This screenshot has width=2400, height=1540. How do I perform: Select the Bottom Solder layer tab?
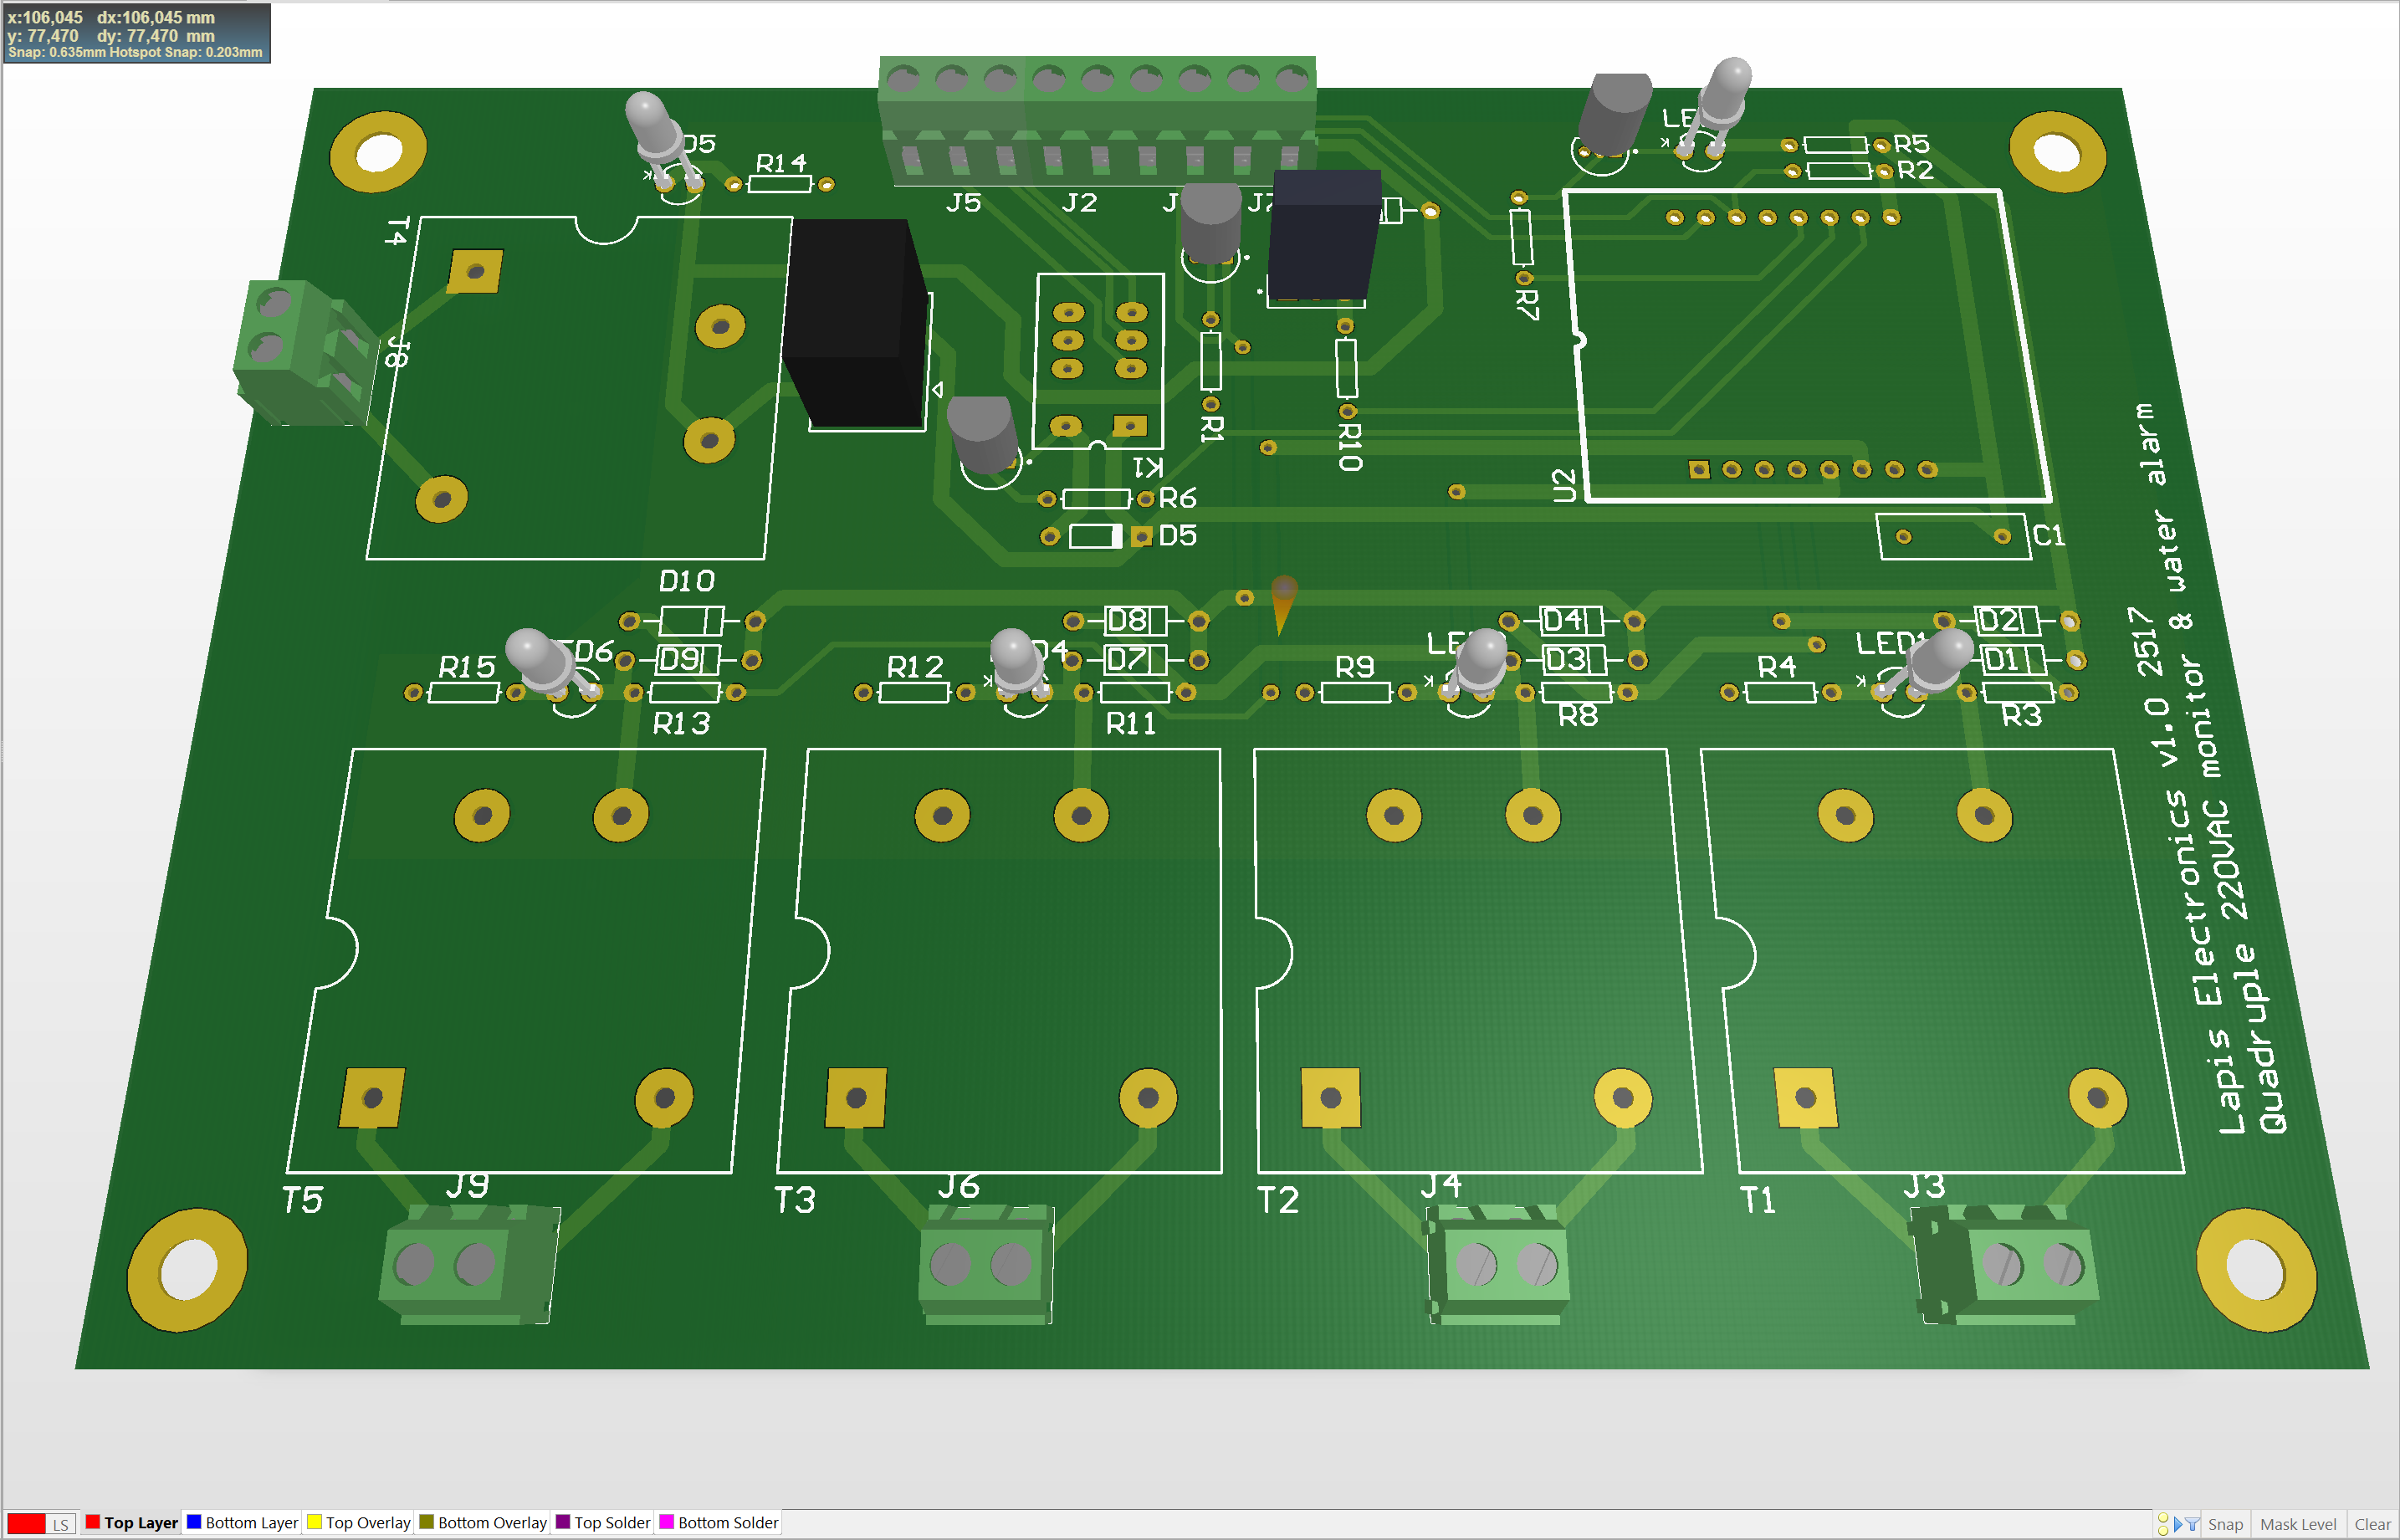click(x=727, y=1522)
